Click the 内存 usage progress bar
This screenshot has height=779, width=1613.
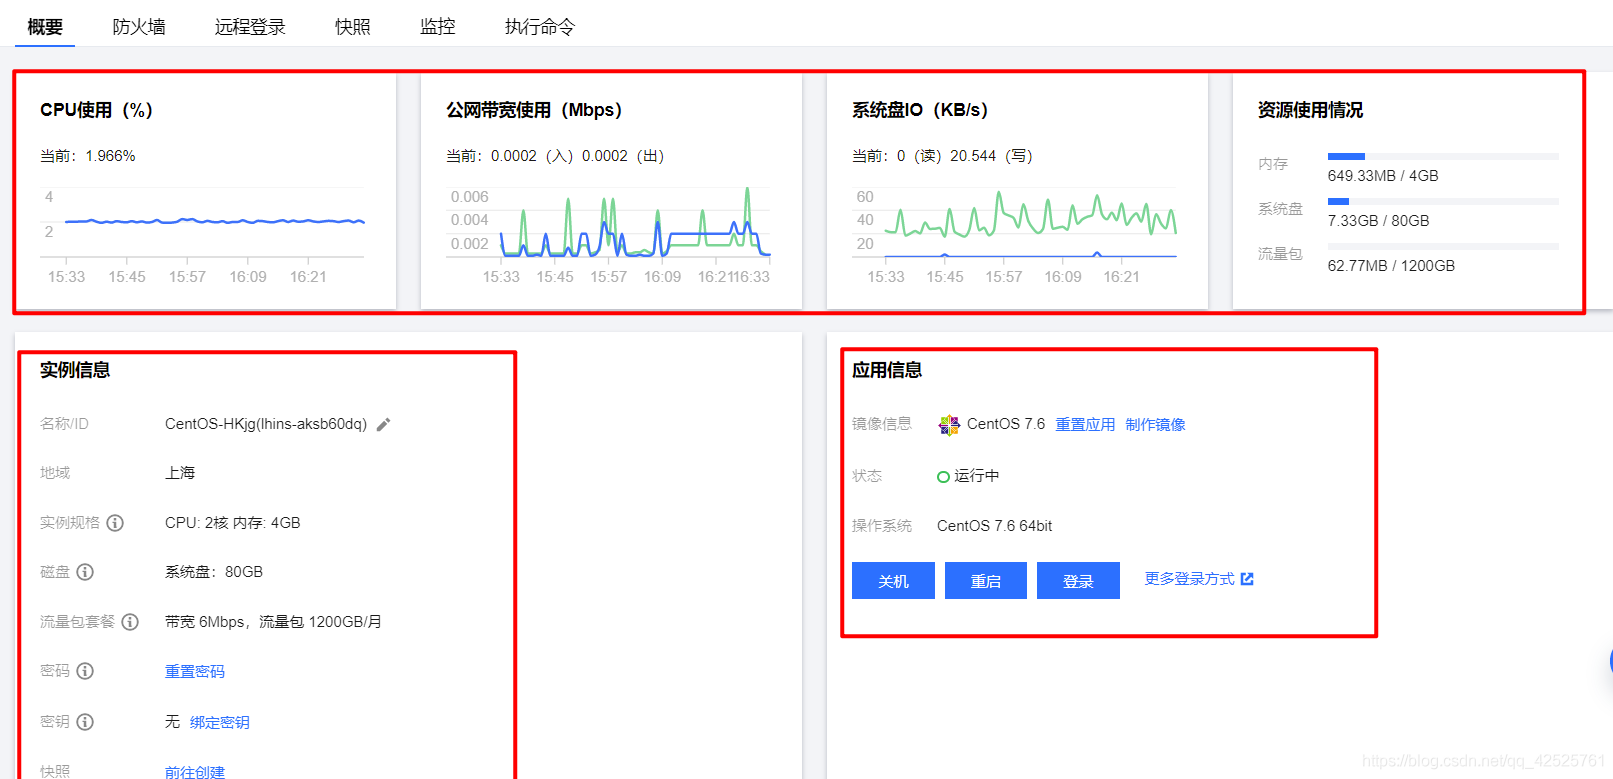pyautogui.click(x=1443, y=156)
